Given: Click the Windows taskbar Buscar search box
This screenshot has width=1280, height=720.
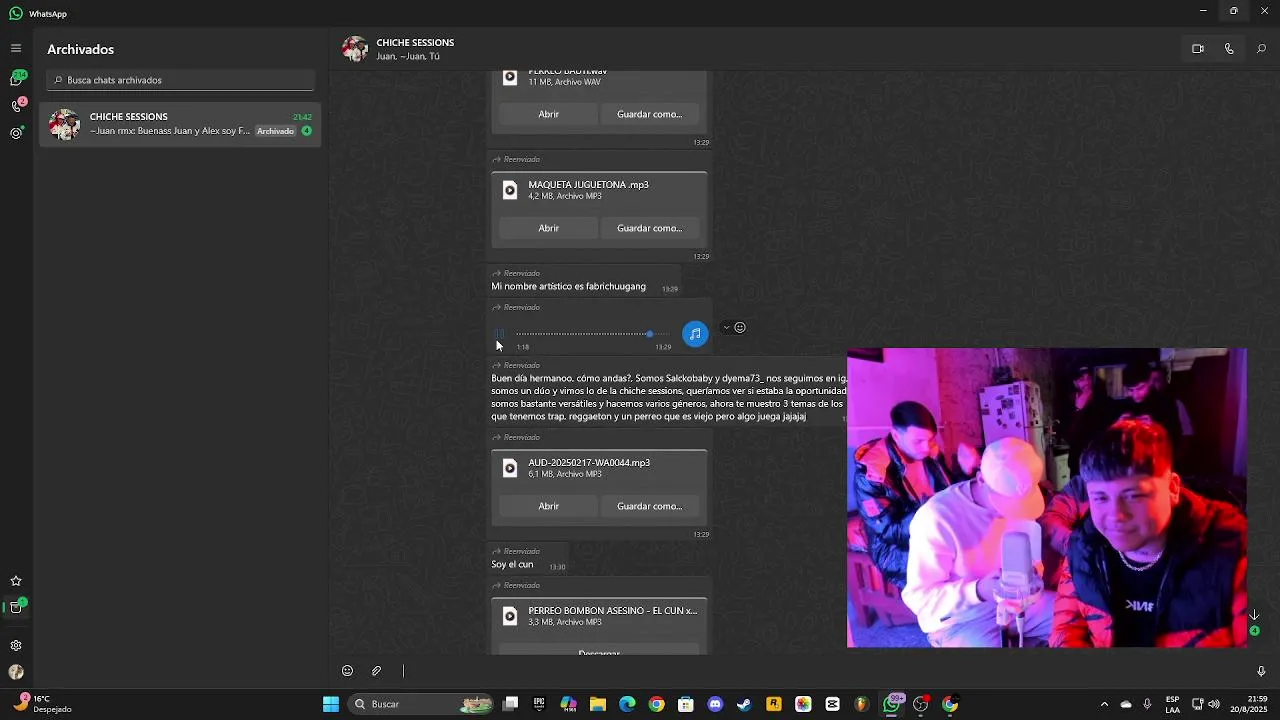Looking at the screenshot, I should coord(420,704).
